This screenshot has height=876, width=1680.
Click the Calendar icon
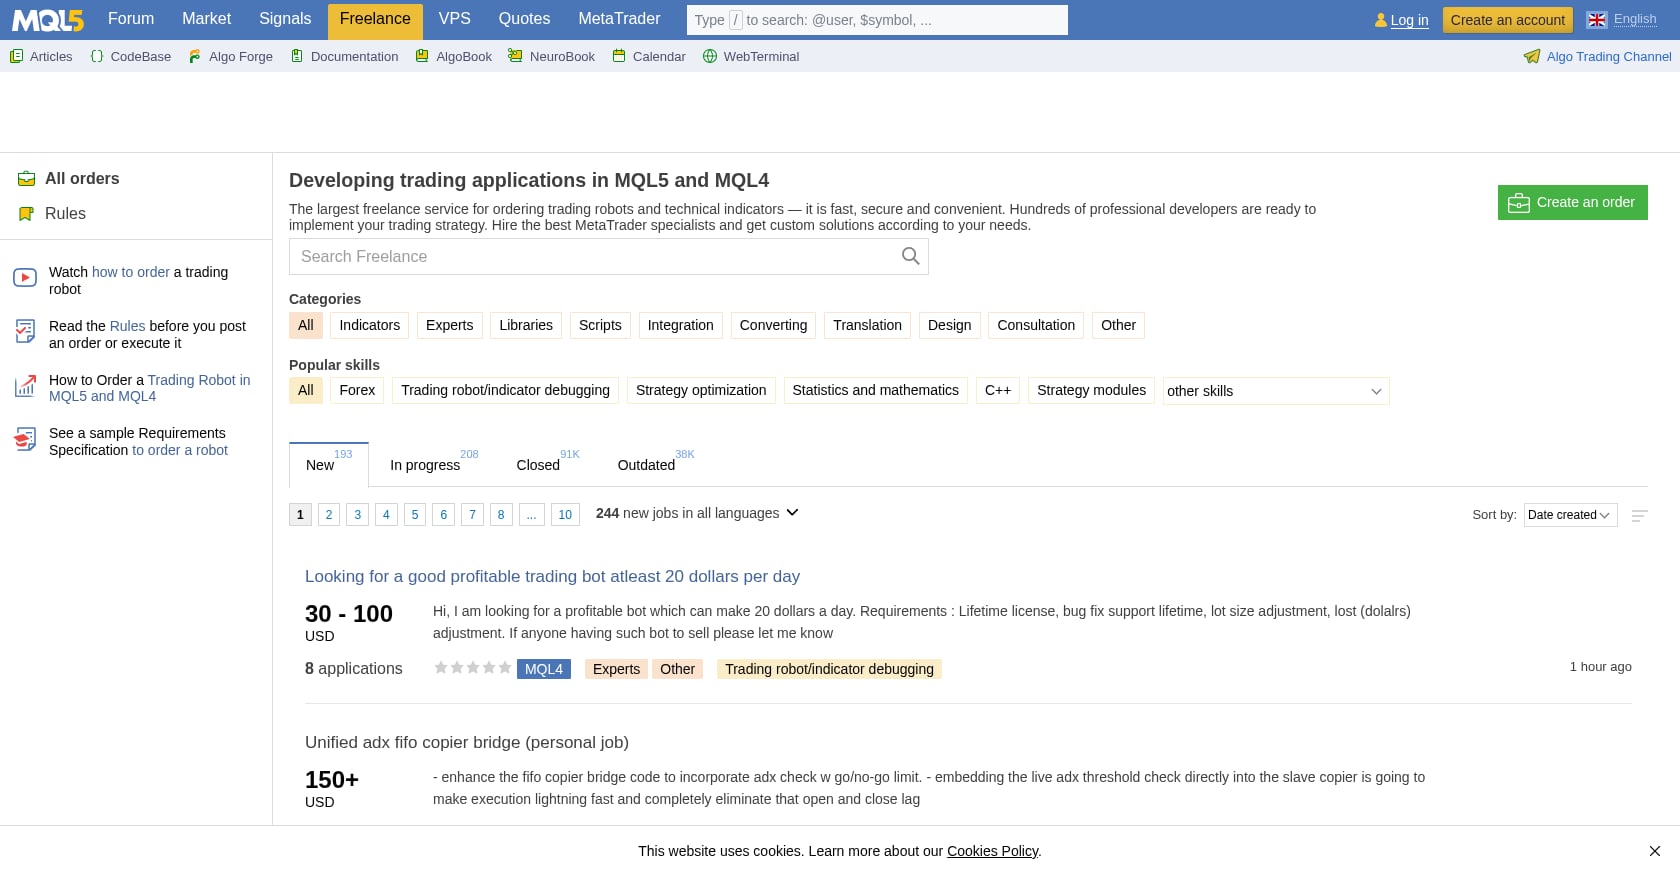619,56
